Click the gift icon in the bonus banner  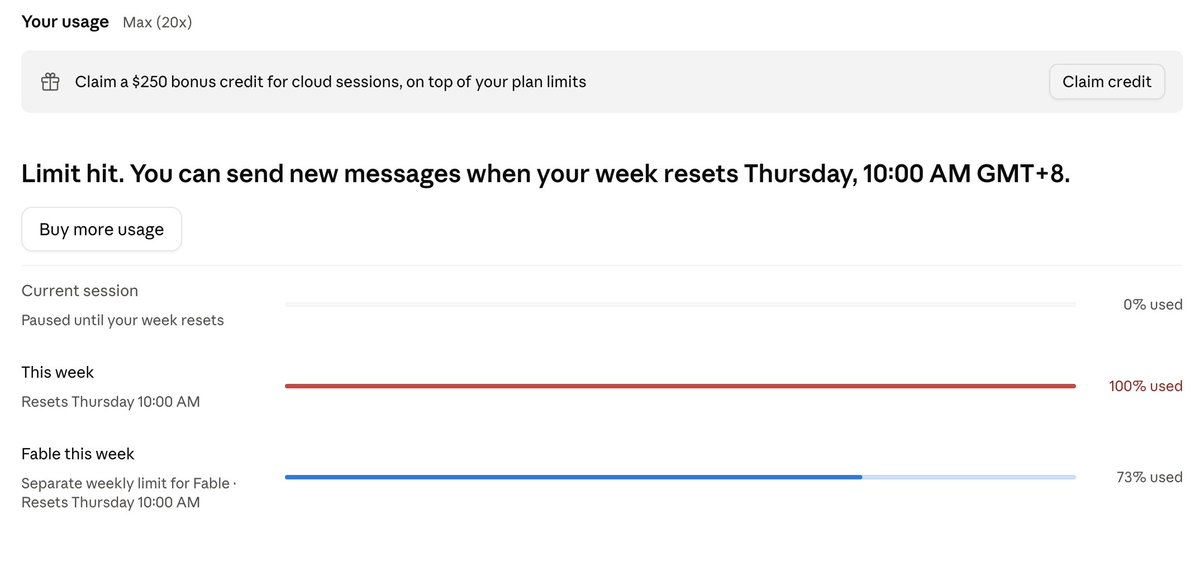50,82
